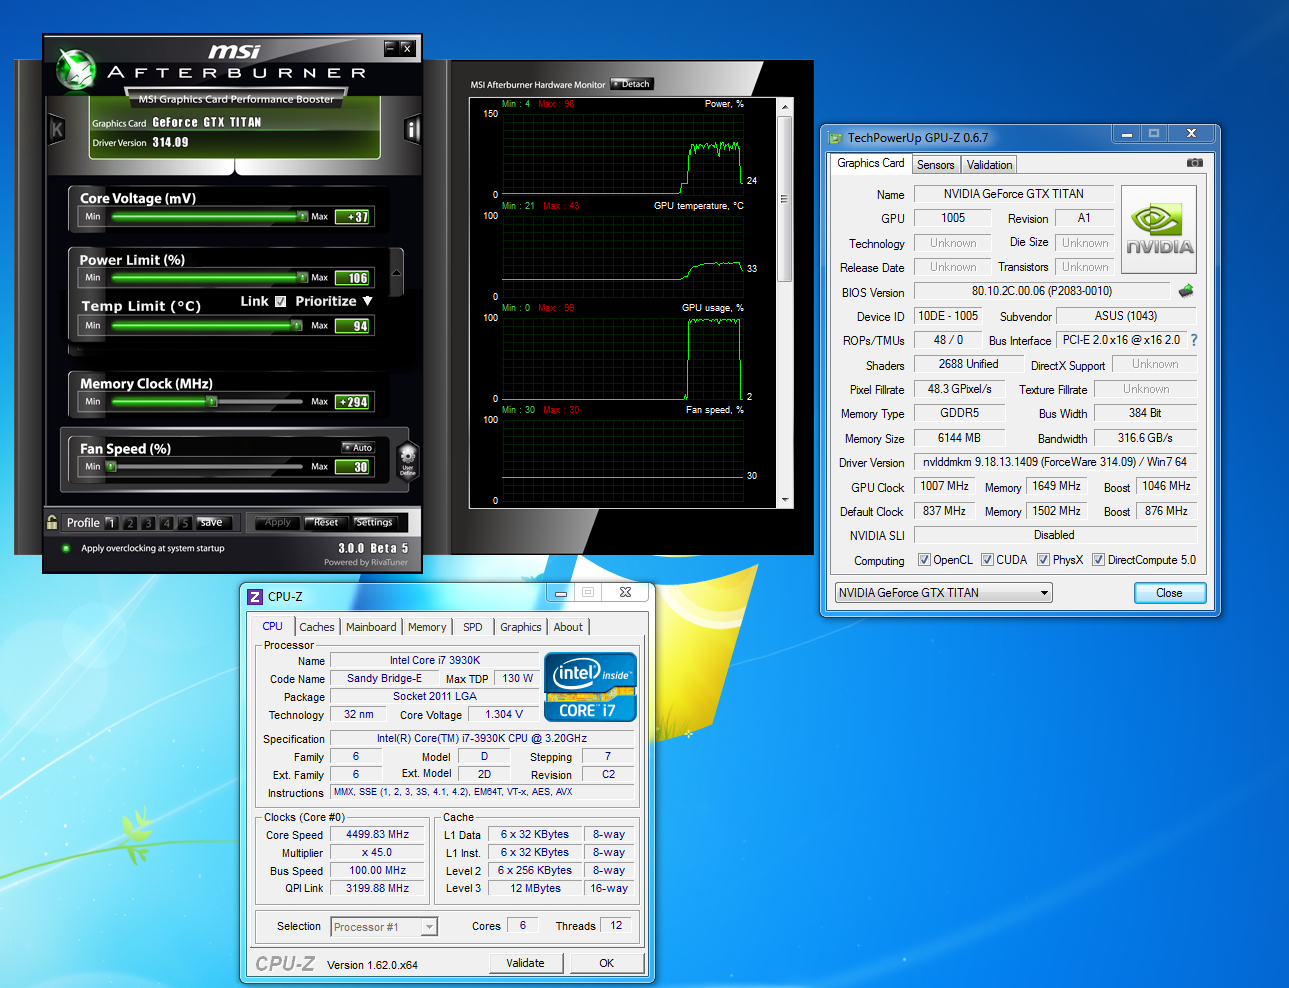Toggle Auto fan speed
Screen dimensions: 1289x988
[x=358, y=447]
